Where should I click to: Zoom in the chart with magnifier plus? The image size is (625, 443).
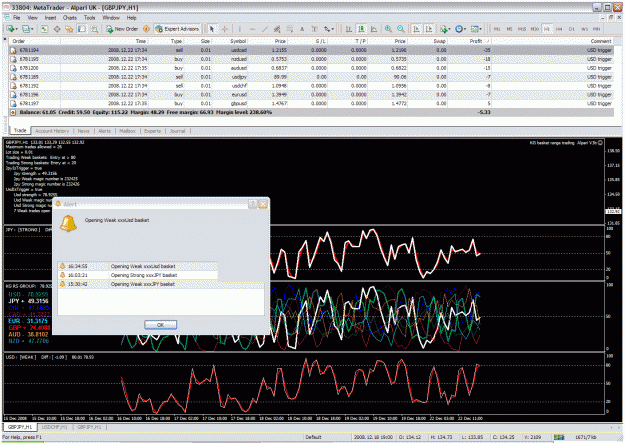click(x=388, y=29)
